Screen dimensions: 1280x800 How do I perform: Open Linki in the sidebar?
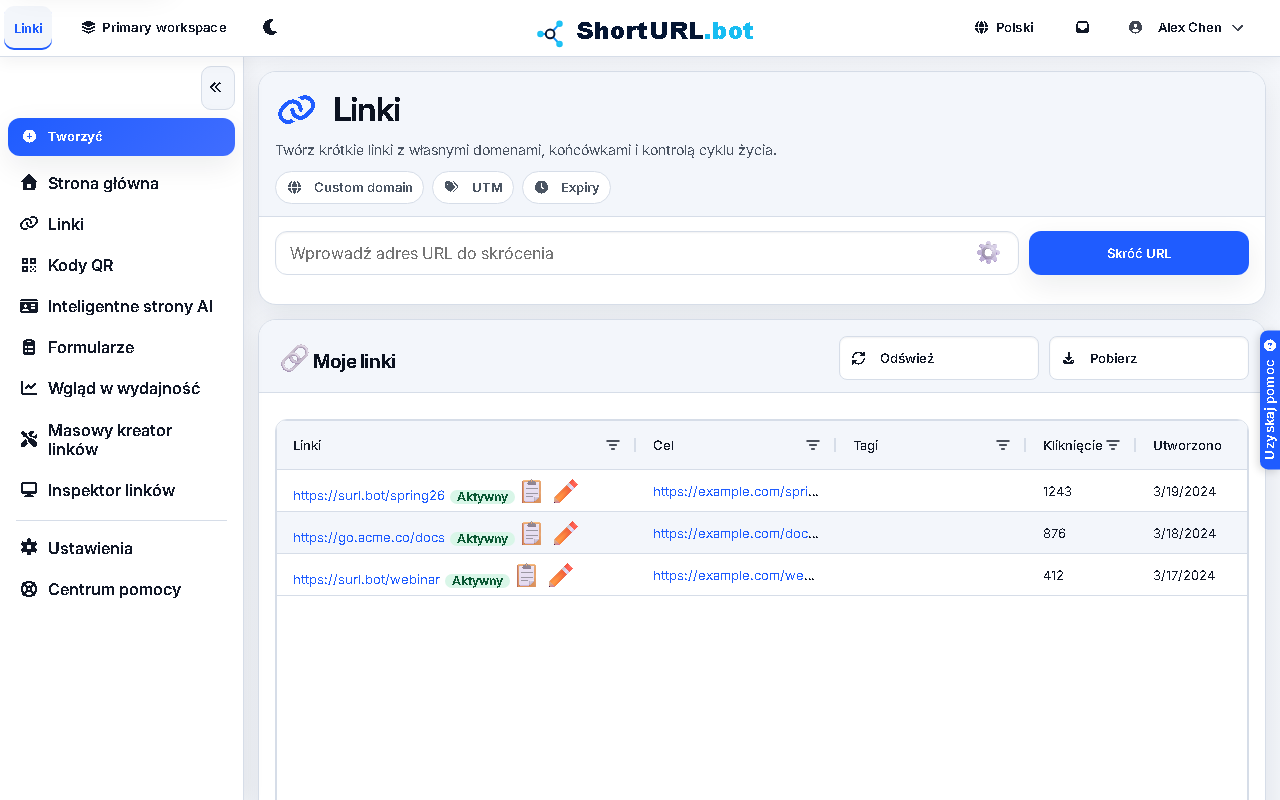click(121, 224)
